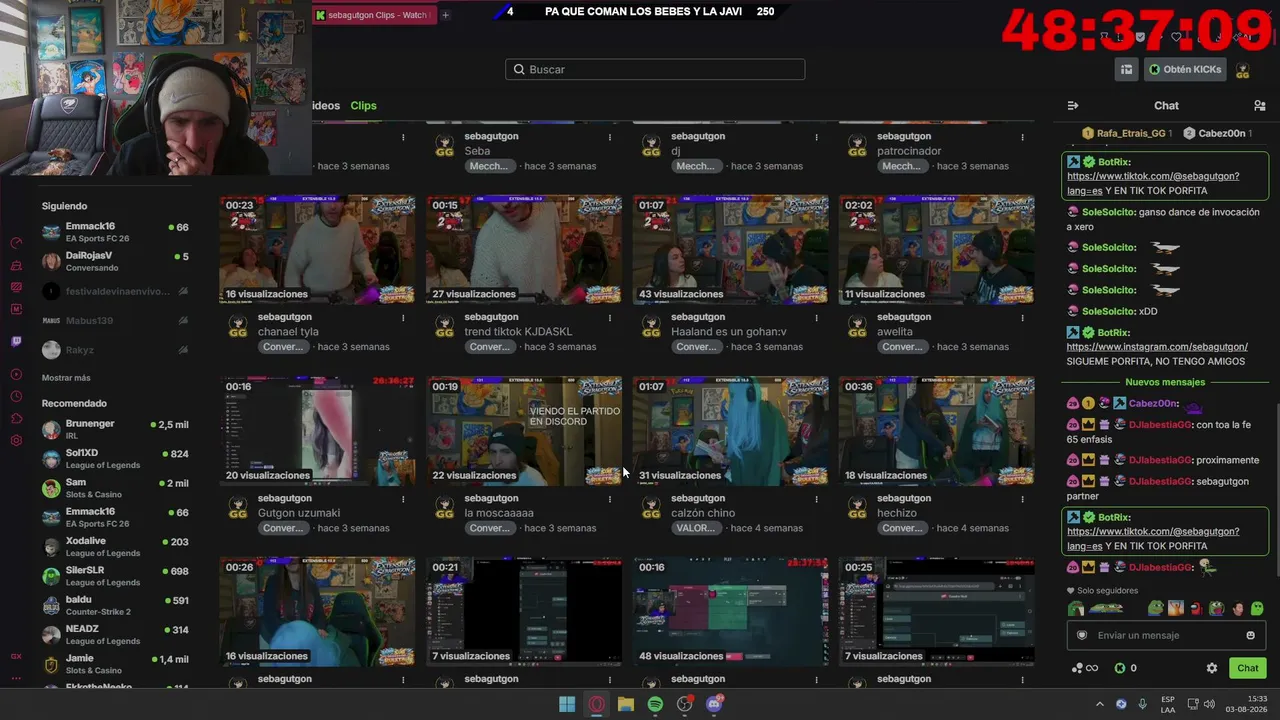Expand following list with Mostrar más

point(66,378)
